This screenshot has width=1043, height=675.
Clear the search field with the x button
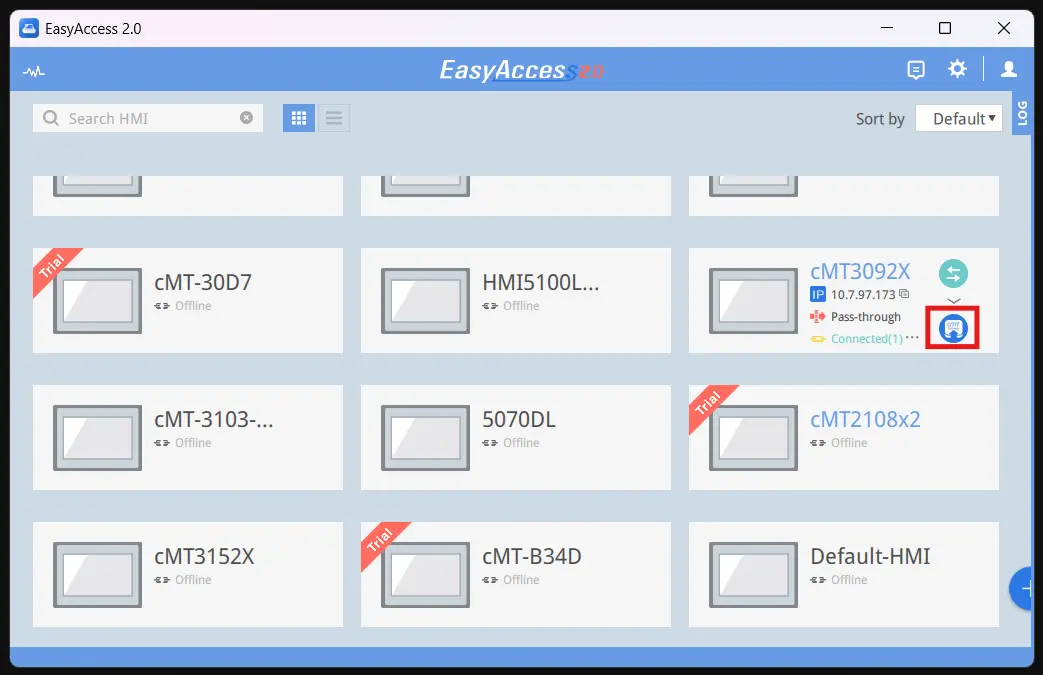click(246, 117)
